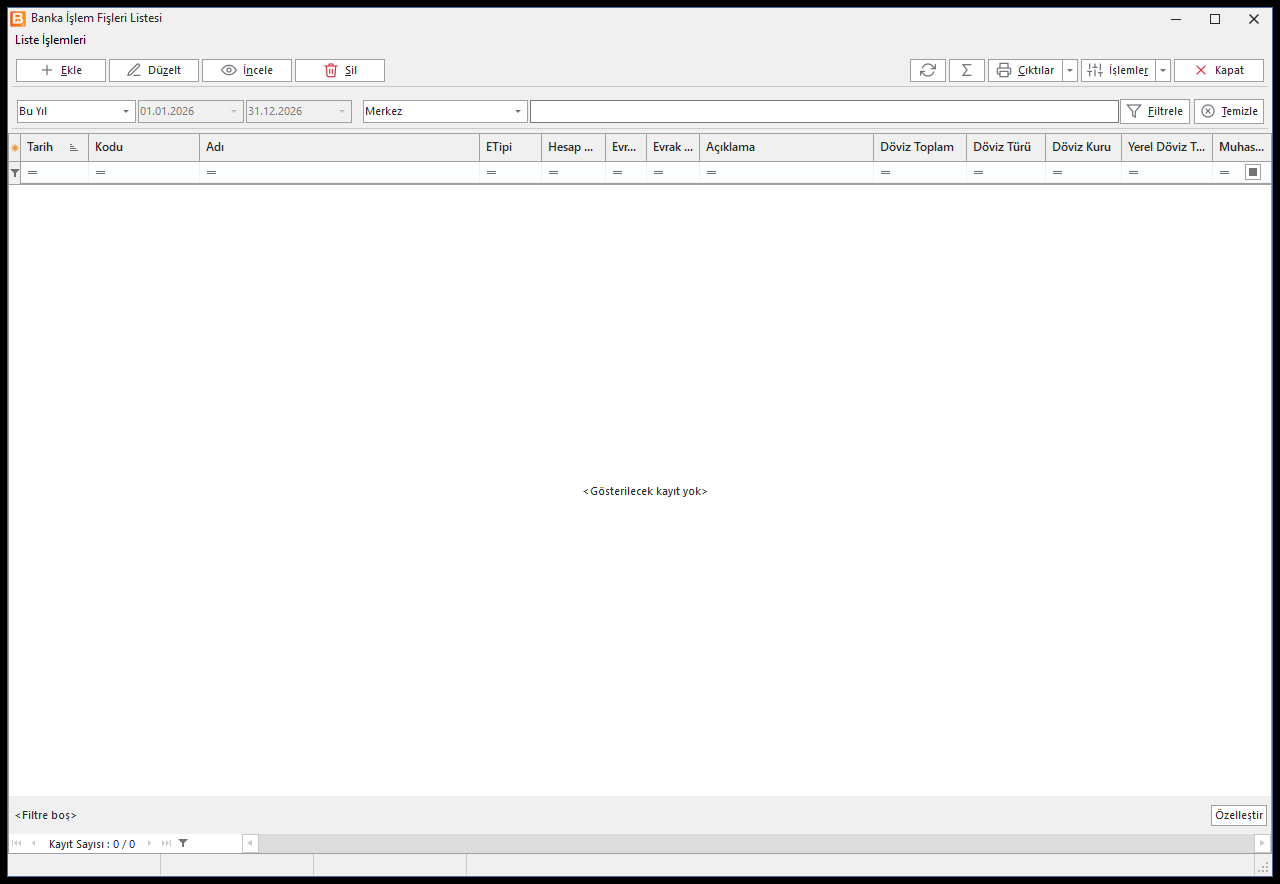The height and width of the screenshot is (884, 1280).
Task: Click the Kapat button
Action: (x=1219, y=70)
